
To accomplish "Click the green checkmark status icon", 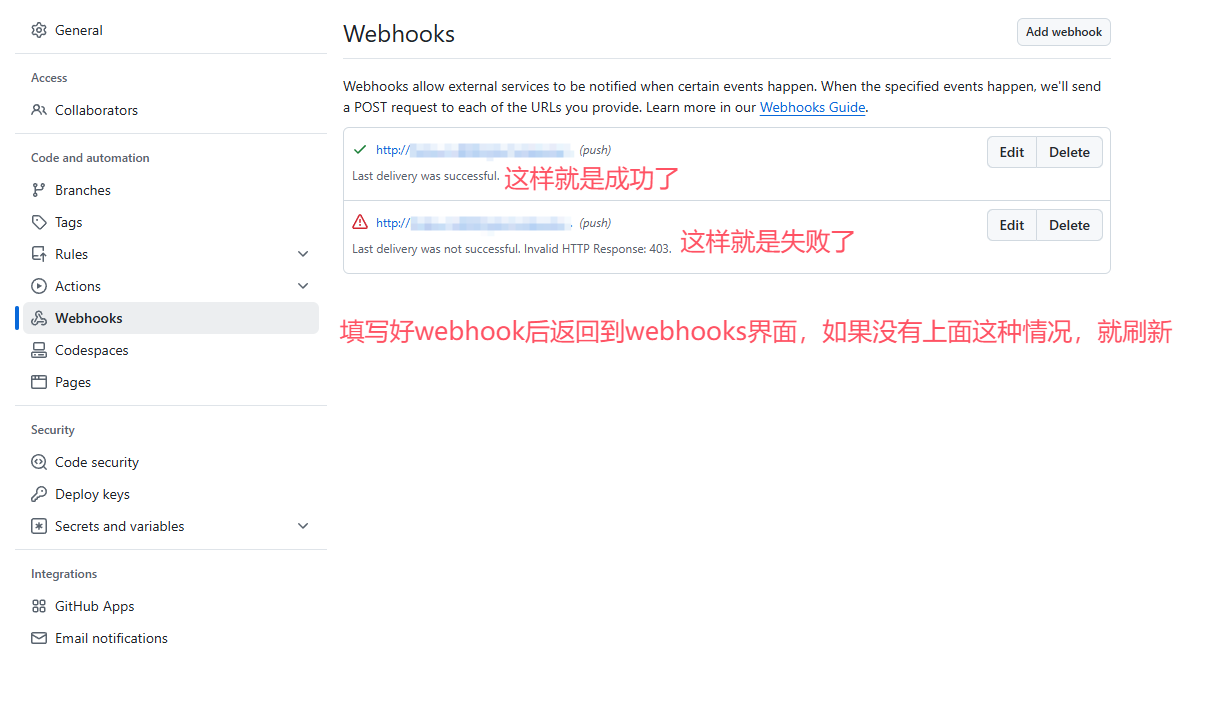I will [x=360, y=150].
